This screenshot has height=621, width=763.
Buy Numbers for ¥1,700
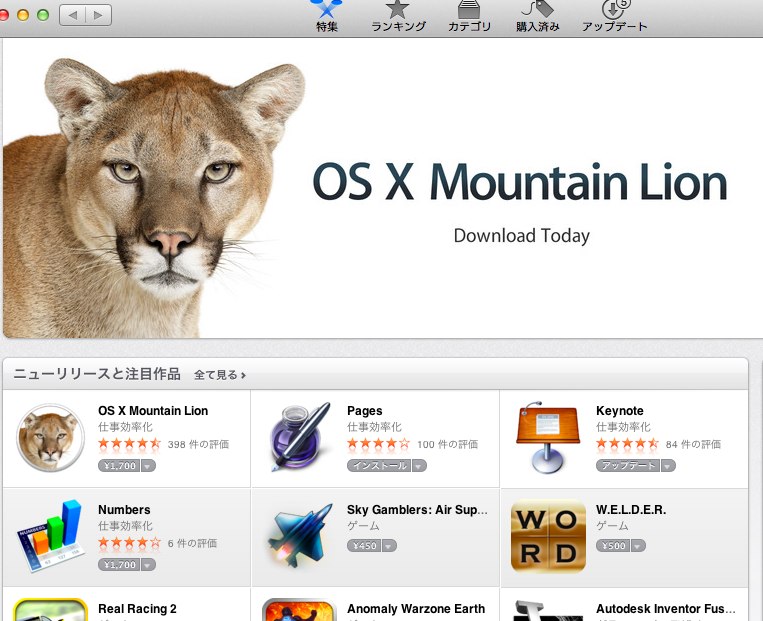point(120,565)
